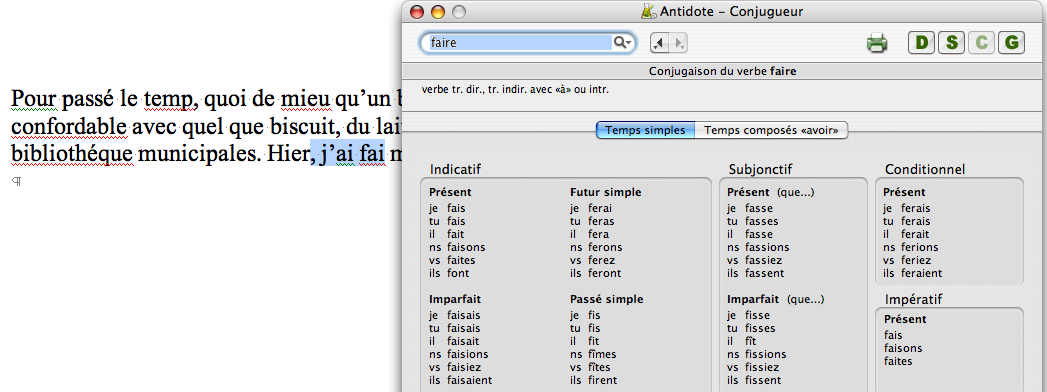Image resolution: width=1047 pixels, height=392 pixels.
Task: Click 'ns fissions' in Subjonctif Imparfait
Action: (x=757, y=355)
